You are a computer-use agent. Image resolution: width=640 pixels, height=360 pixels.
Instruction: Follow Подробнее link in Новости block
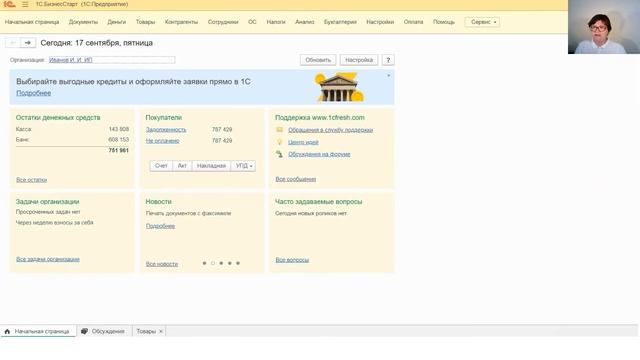coord(160,226)
